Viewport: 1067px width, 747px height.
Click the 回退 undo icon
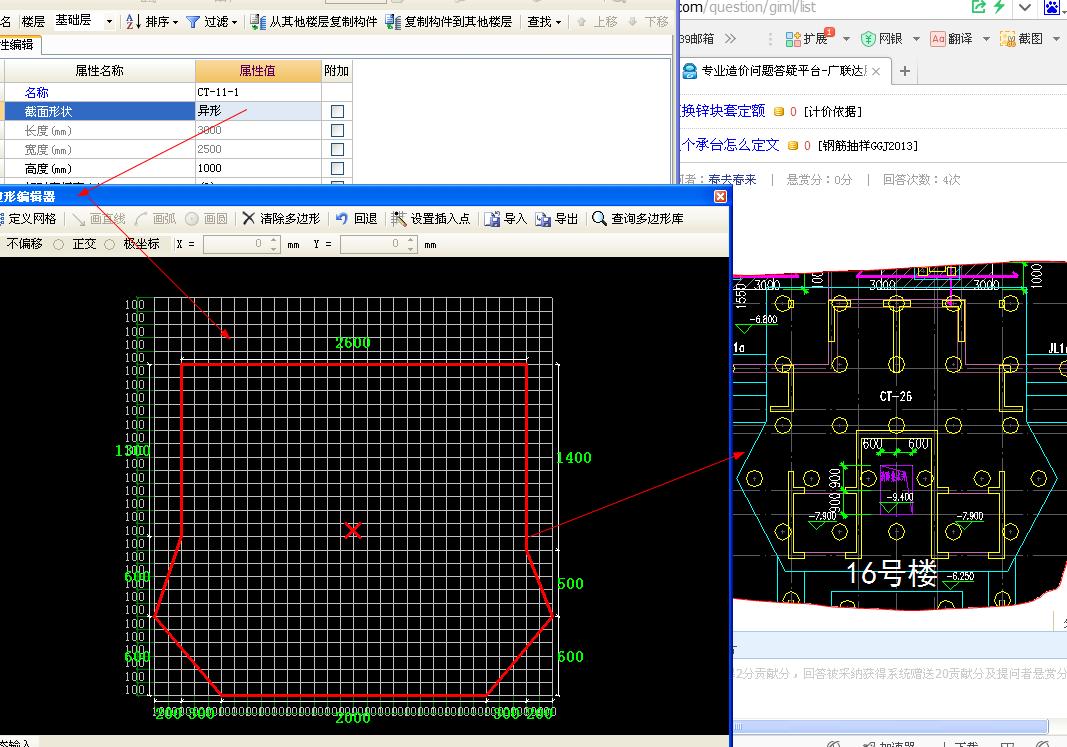[x=342, y=218]
